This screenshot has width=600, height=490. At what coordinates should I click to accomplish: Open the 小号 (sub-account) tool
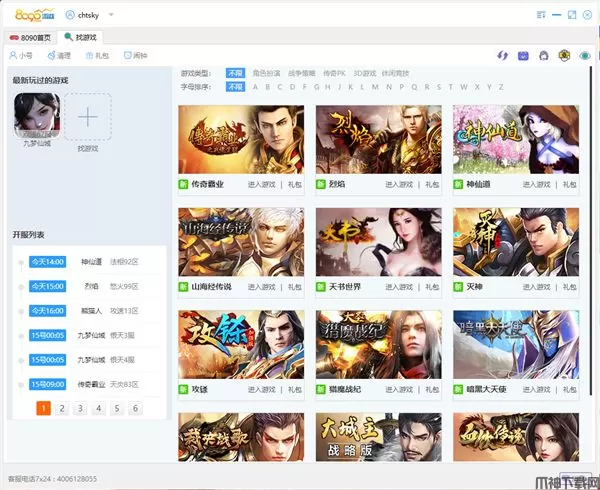tap(21, 55)
